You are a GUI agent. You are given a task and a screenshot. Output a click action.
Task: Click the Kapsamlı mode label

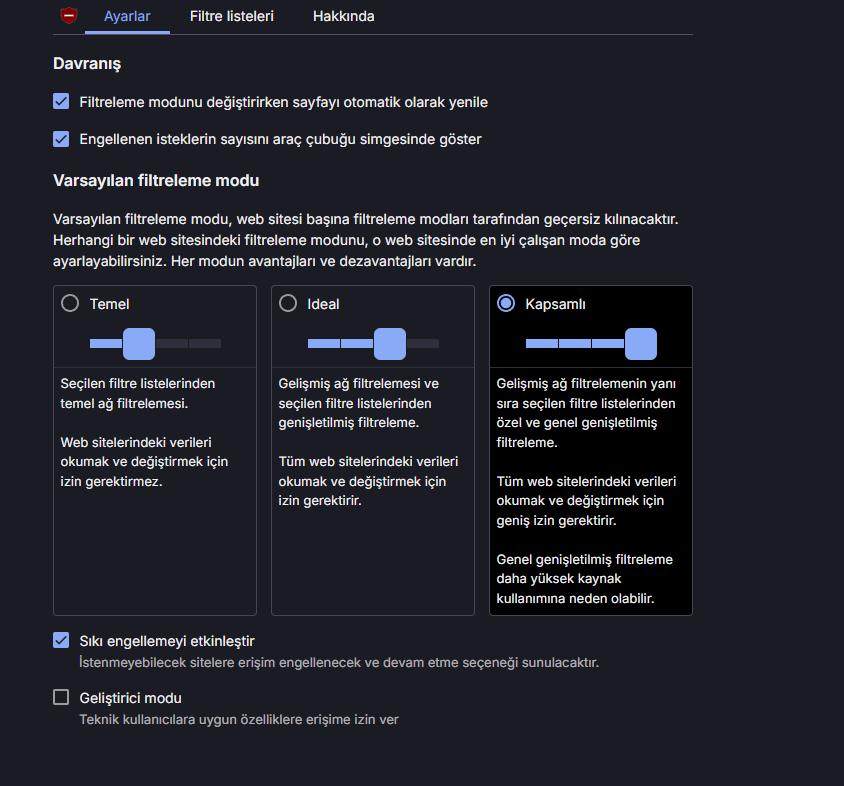coord(555,304)
